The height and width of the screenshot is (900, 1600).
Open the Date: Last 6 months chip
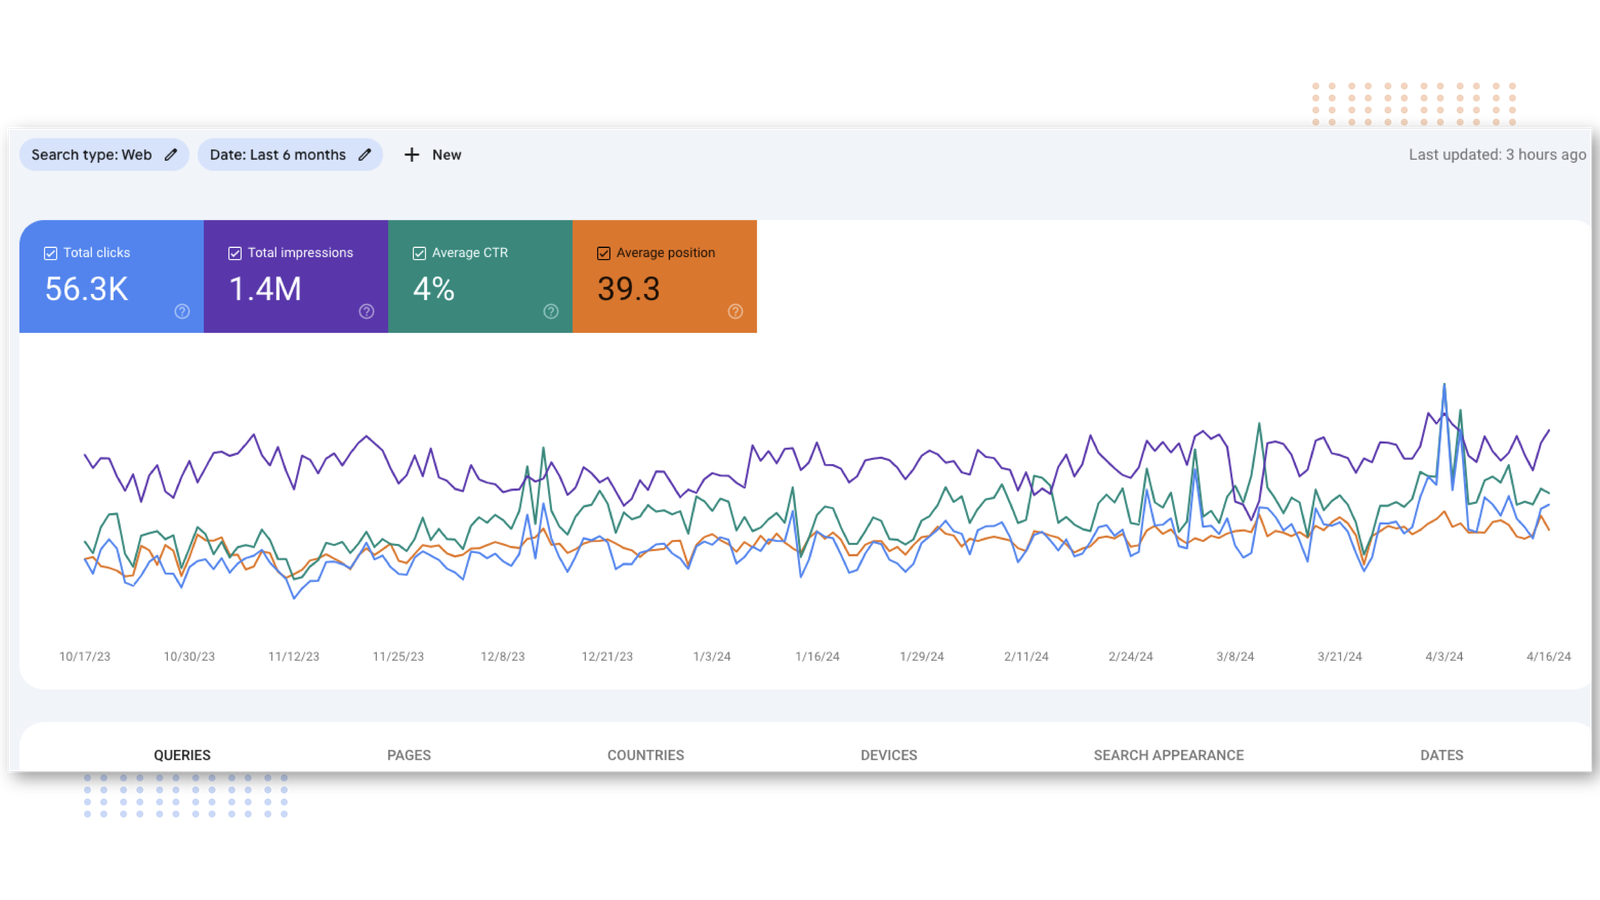point(277,155)
